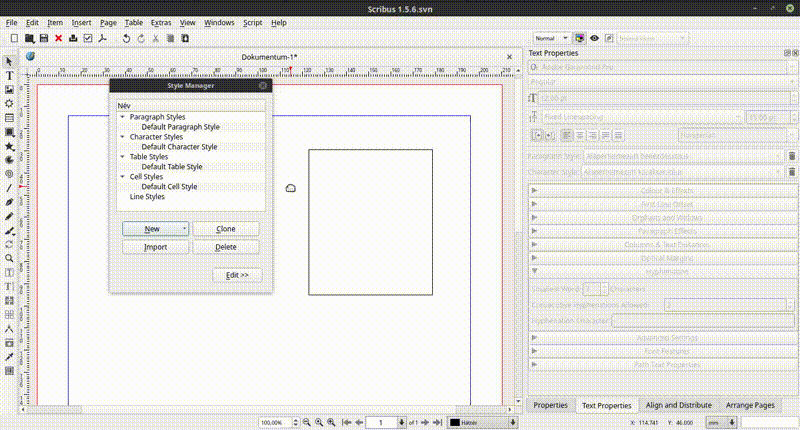Select Default Table Style item

pyautogui.click(x=171, y=167)
